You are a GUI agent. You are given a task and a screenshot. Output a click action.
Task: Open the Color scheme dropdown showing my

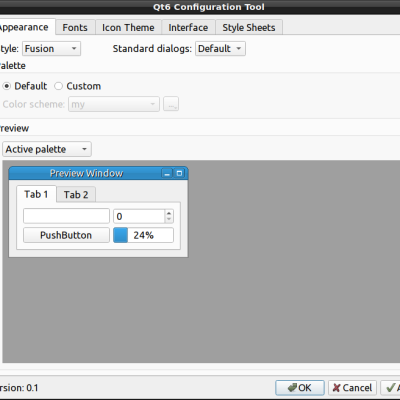tap(114, 104)
